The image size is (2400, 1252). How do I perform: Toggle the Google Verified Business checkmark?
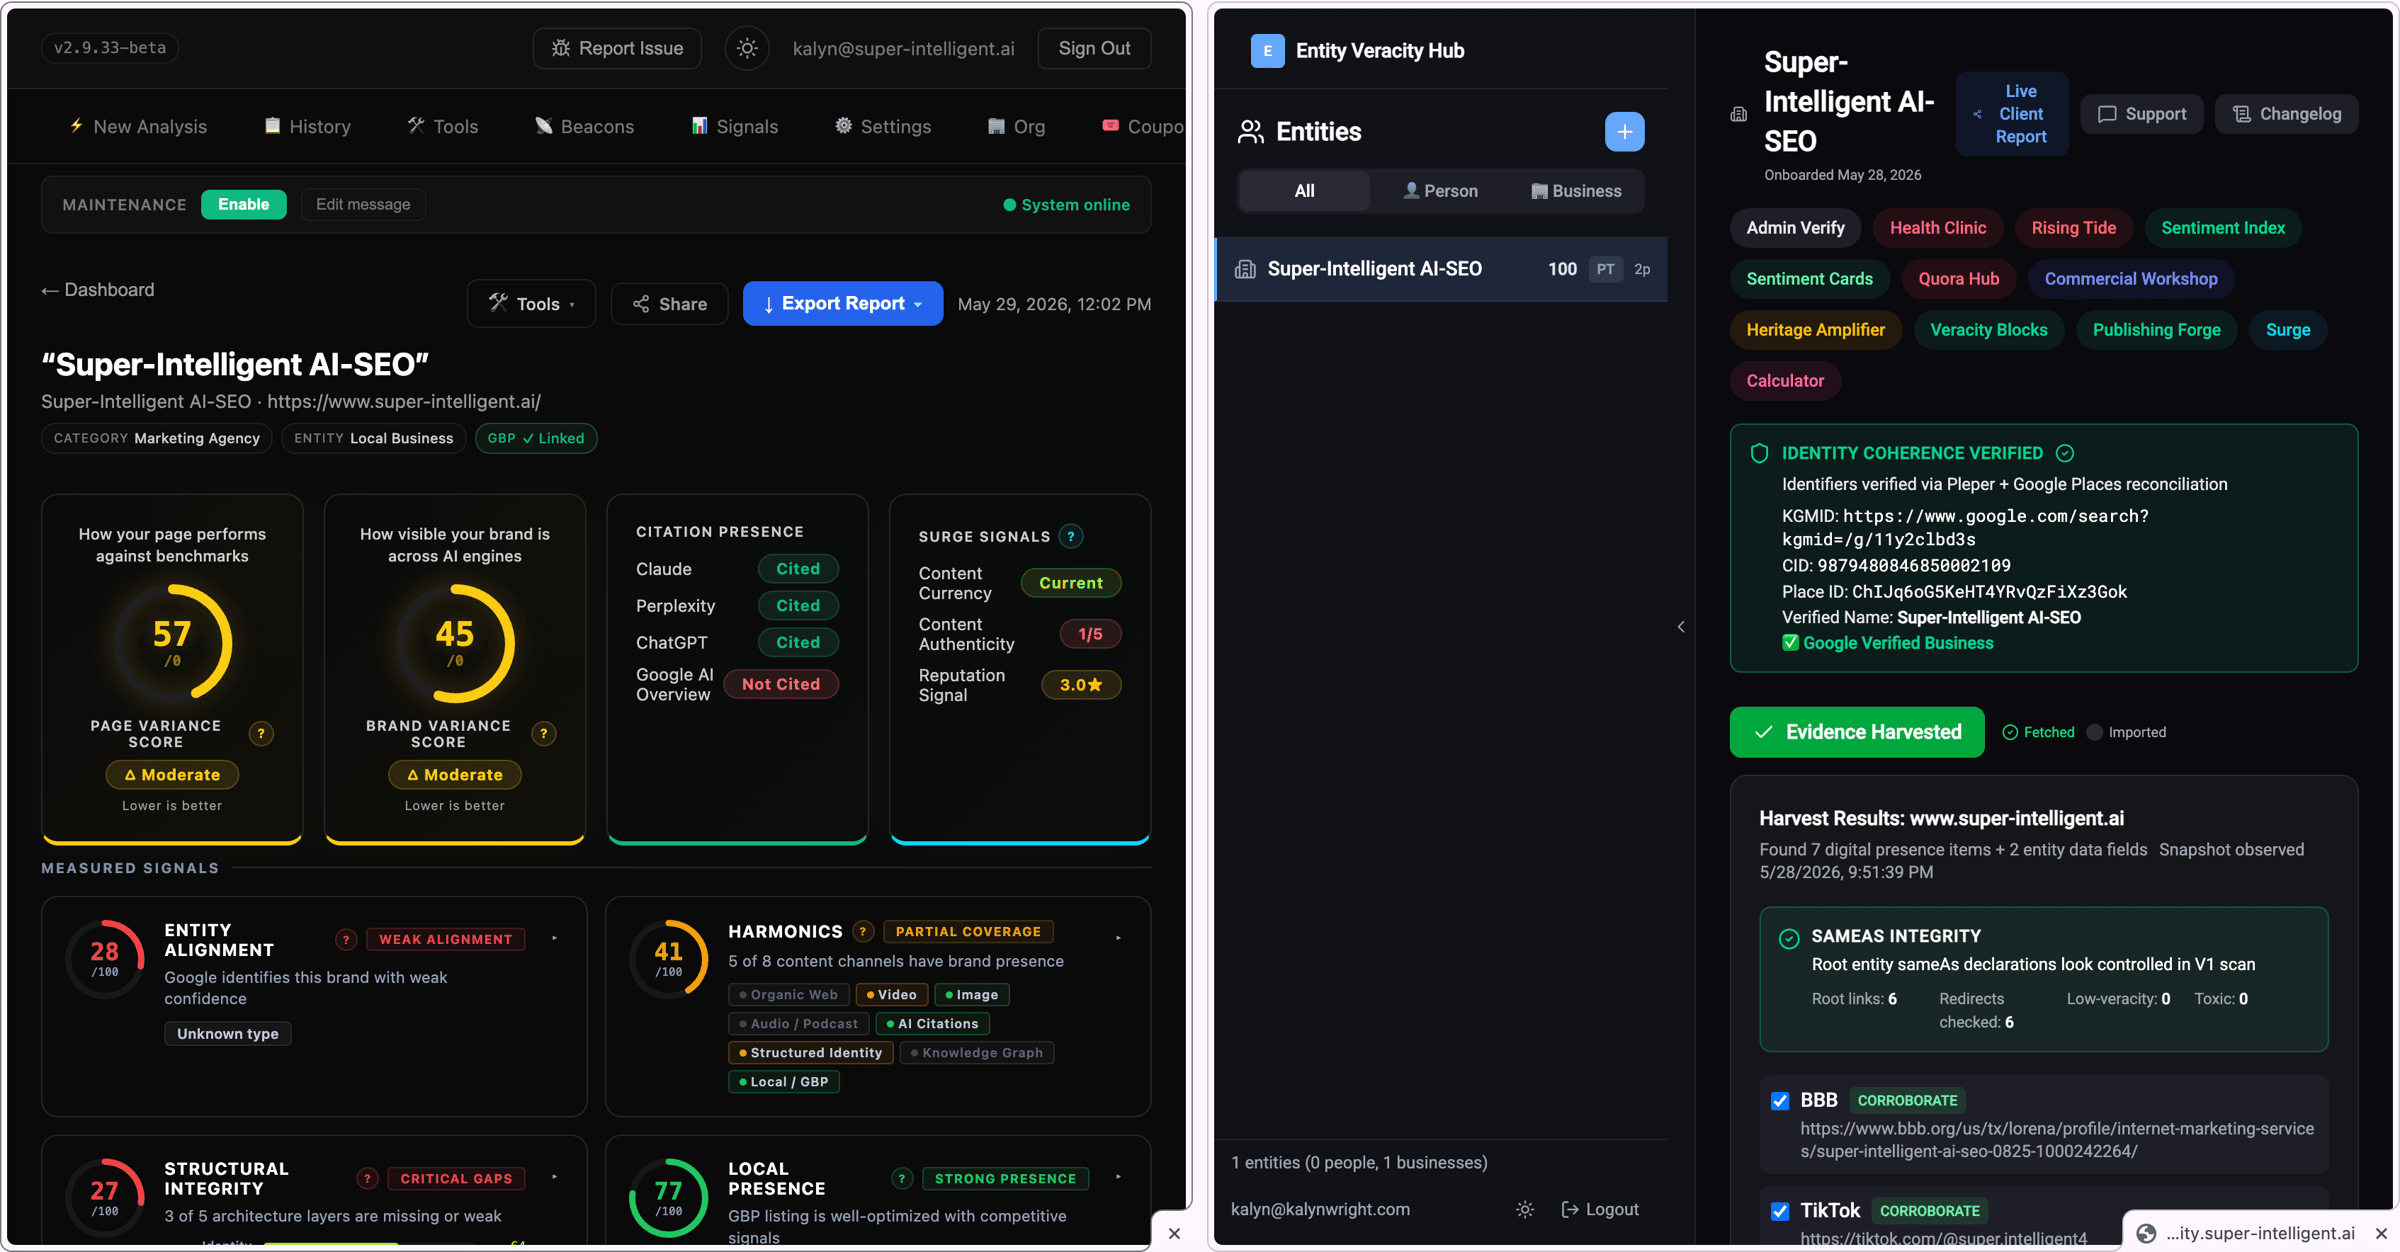click(1790, 643)
